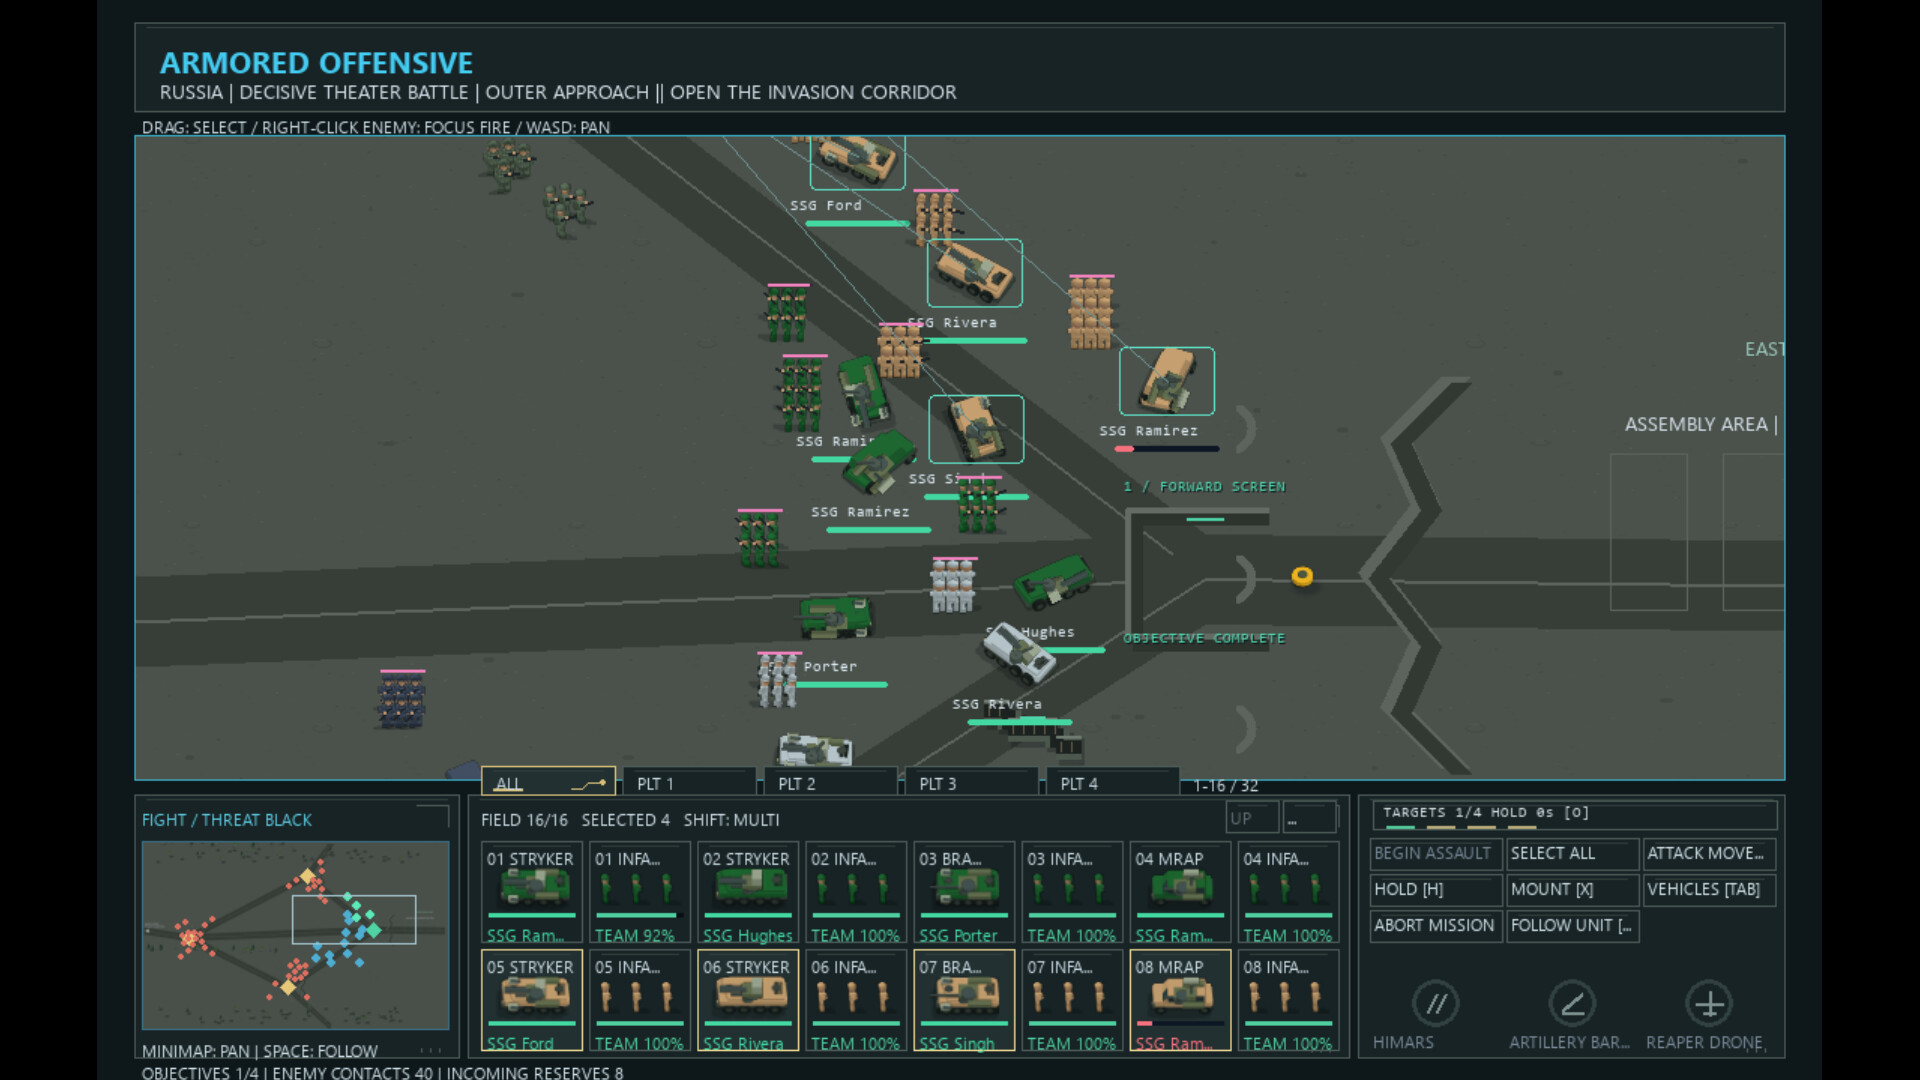Choose the 07 BRA card of SSG Singh
Viewport: 1920px width, 1080px height.
click(x=963, y=1001)
